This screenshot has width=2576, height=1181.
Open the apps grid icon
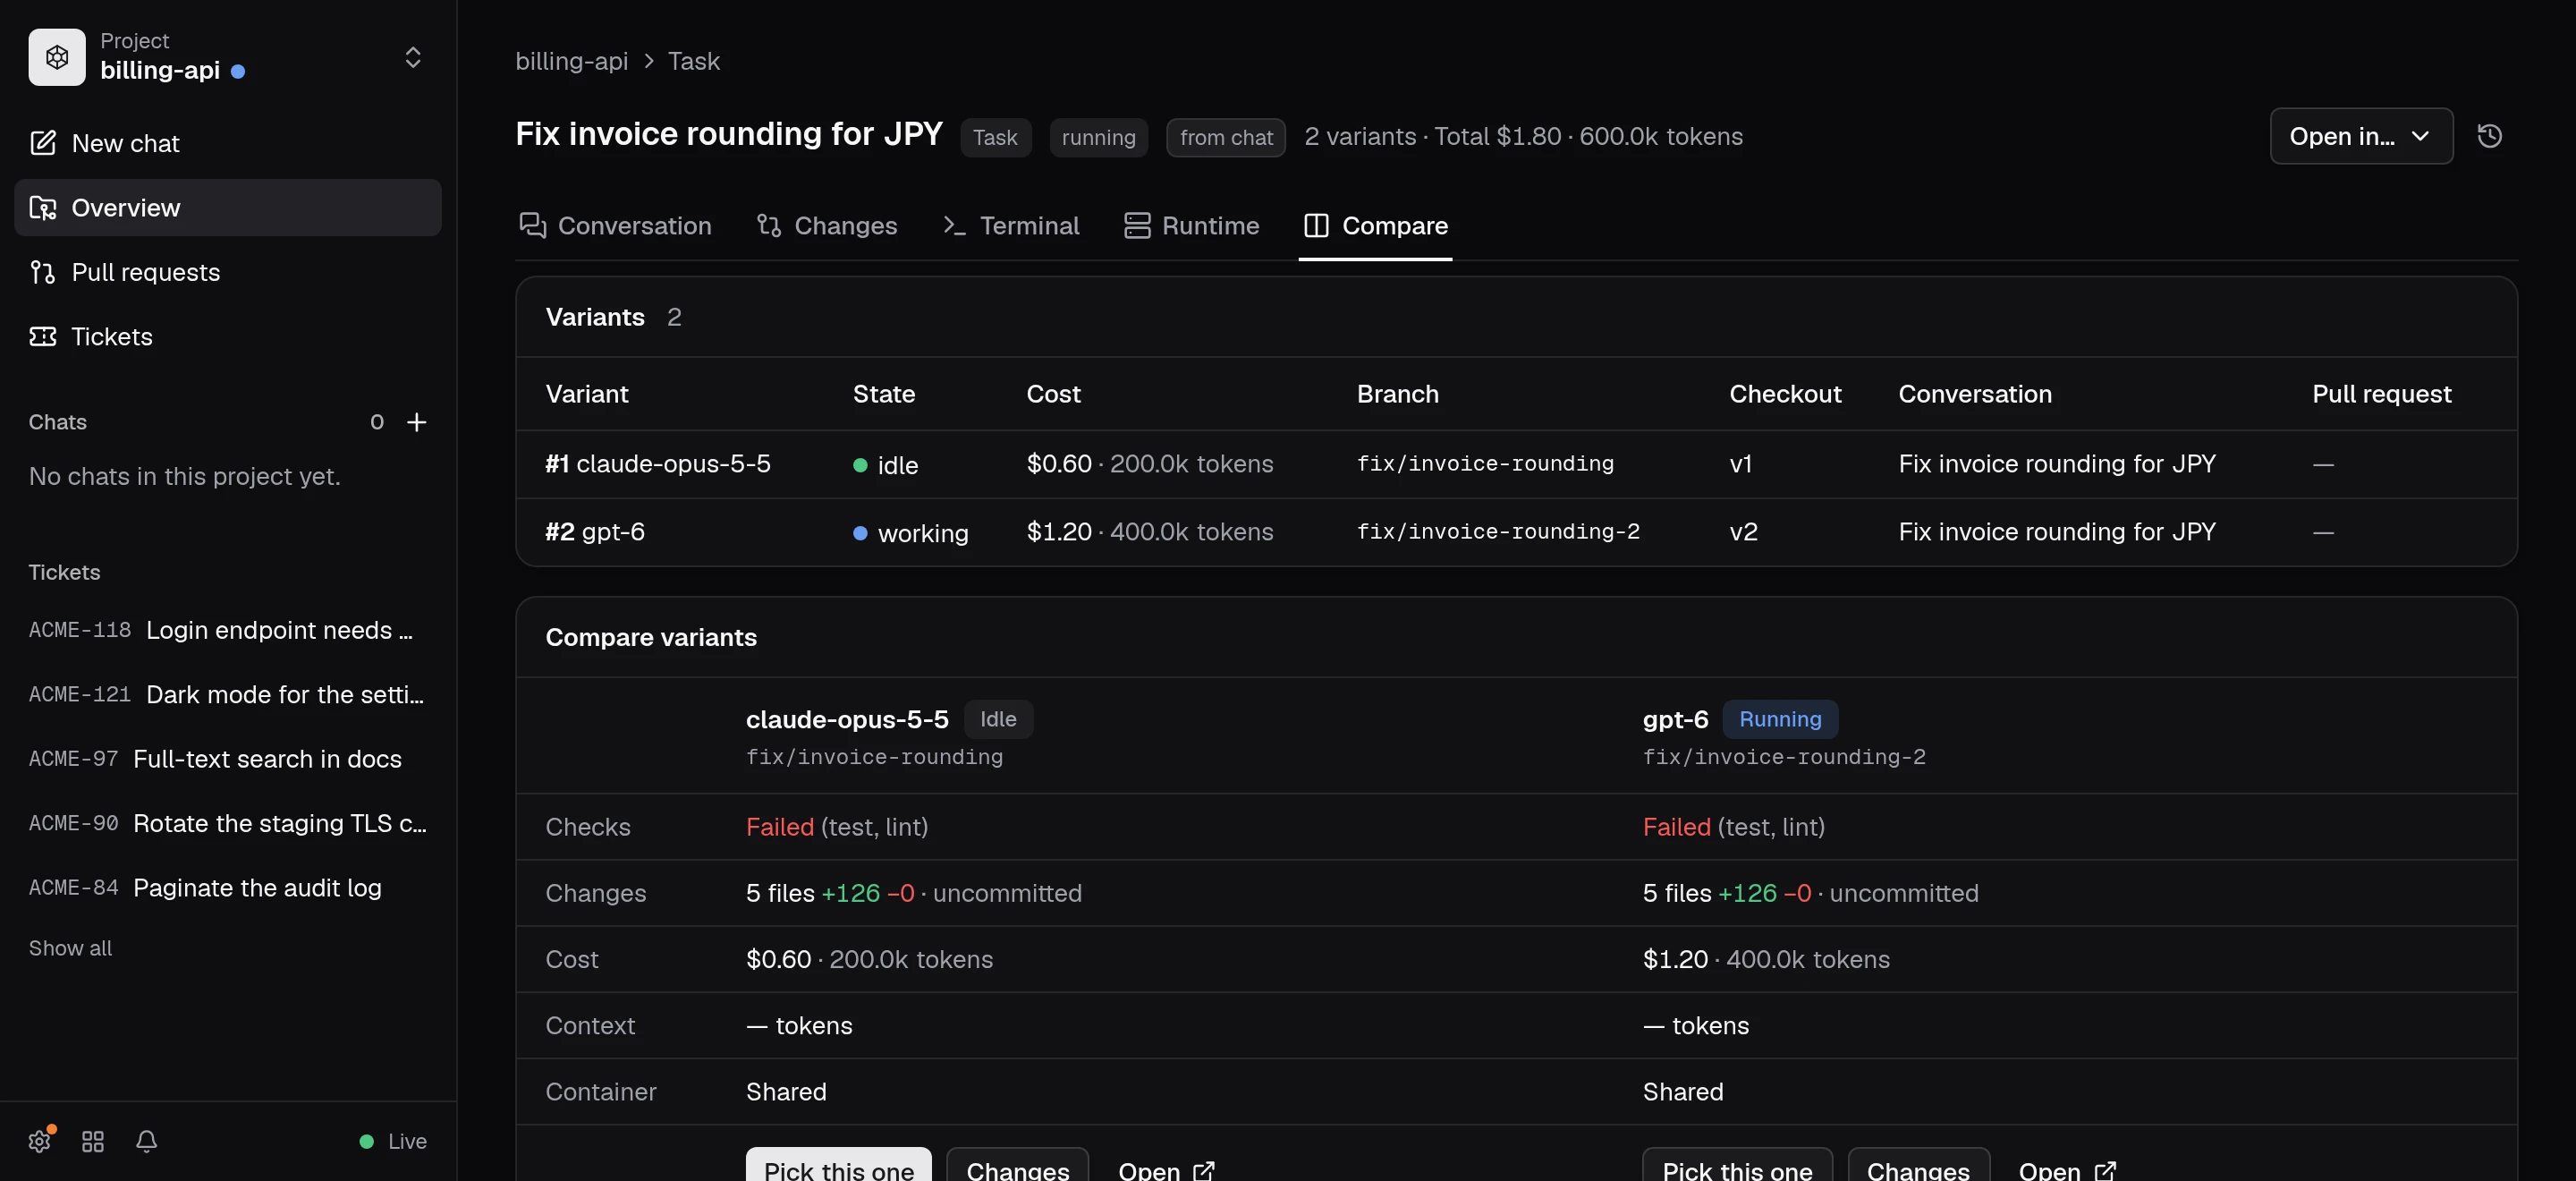[x=93, y=1141]
